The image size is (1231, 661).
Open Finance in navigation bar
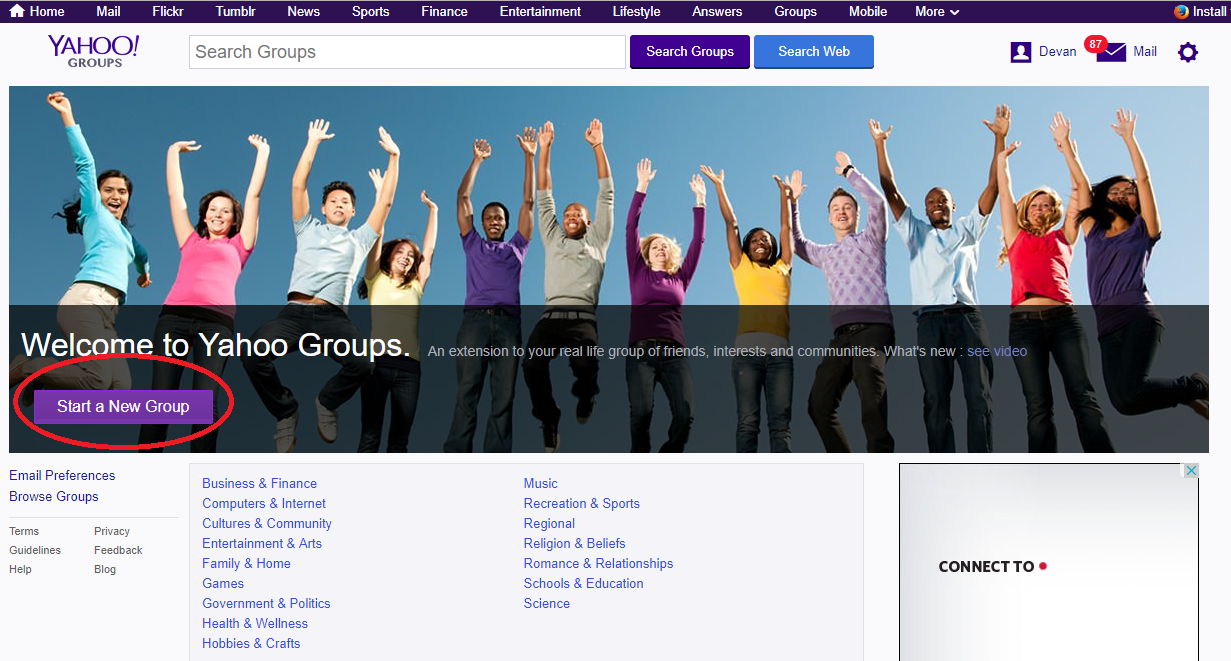[x=444, y=11]
